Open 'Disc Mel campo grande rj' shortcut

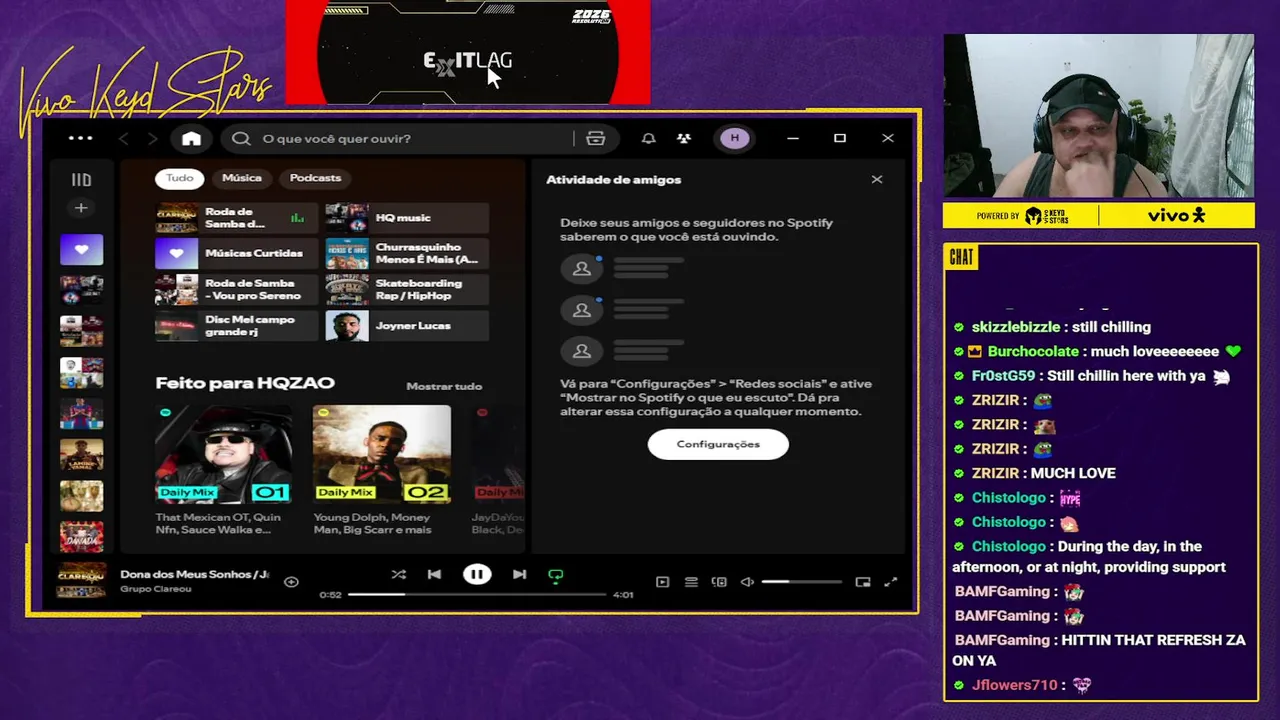click(236, 326)
